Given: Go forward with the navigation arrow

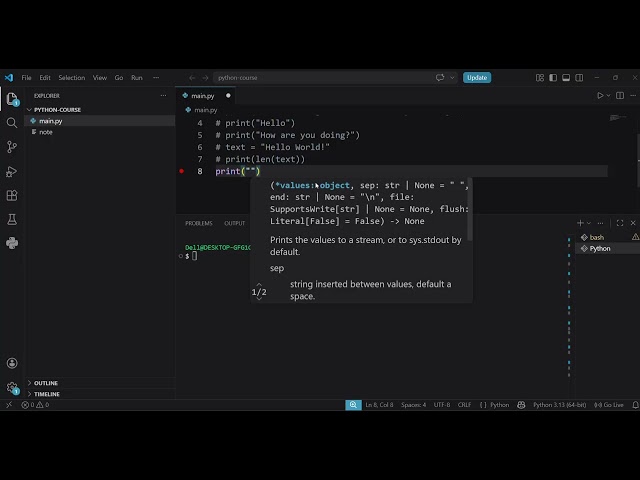Looking at the screenshot, I should coord(205,78).
